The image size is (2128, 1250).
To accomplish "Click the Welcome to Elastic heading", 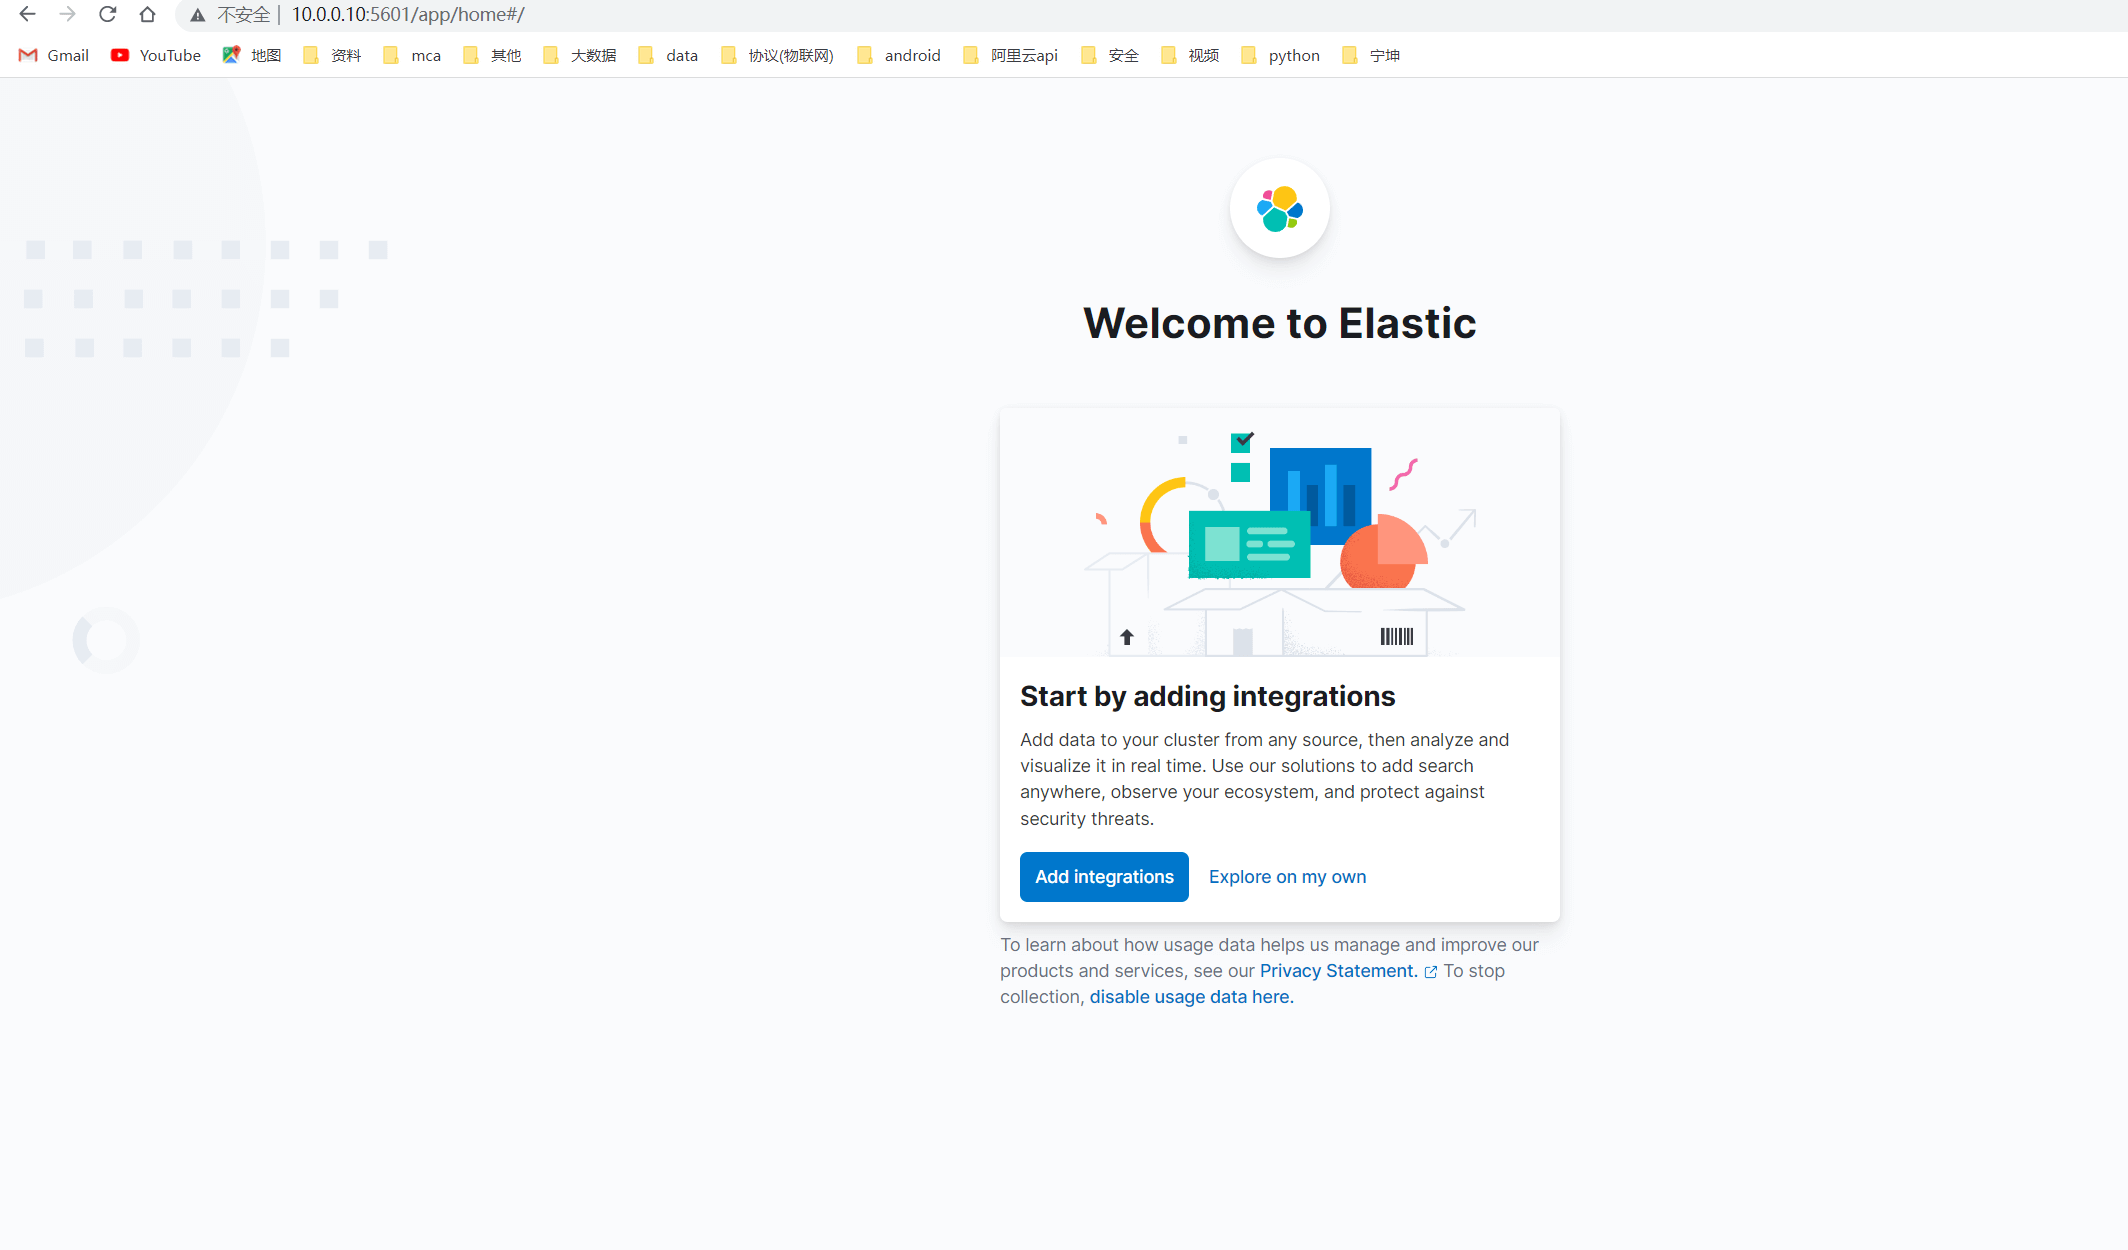I will coord(1280,323).
